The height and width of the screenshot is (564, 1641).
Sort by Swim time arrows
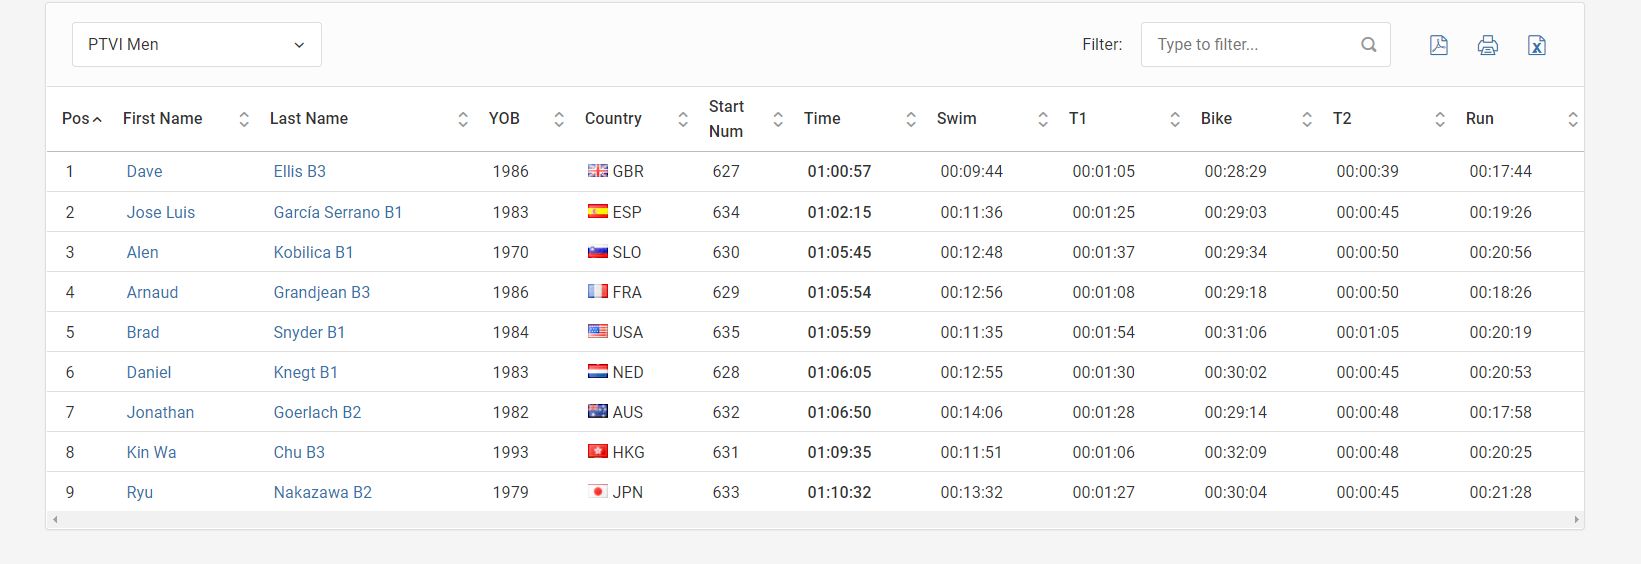(x=1043, y=119)
